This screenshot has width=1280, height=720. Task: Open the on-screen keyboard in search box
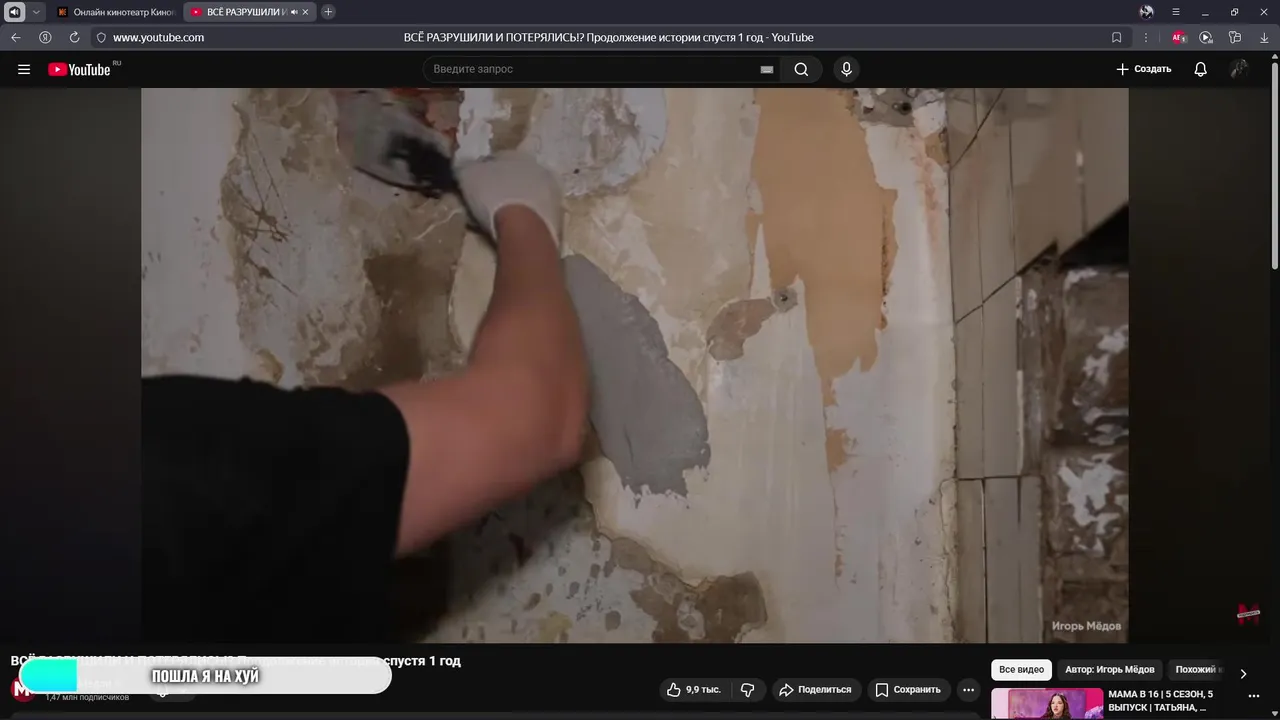[767, 69]
